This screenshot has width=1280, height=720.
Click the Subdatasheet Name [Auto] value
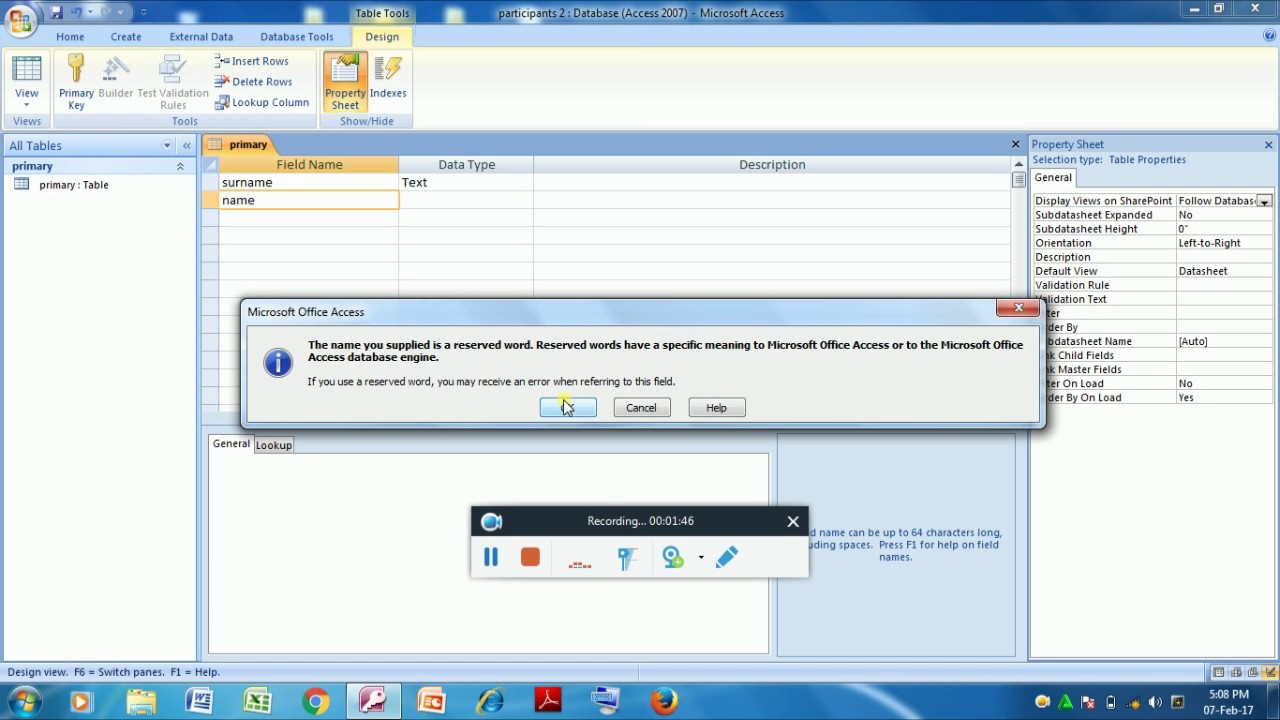[1224, 341]
